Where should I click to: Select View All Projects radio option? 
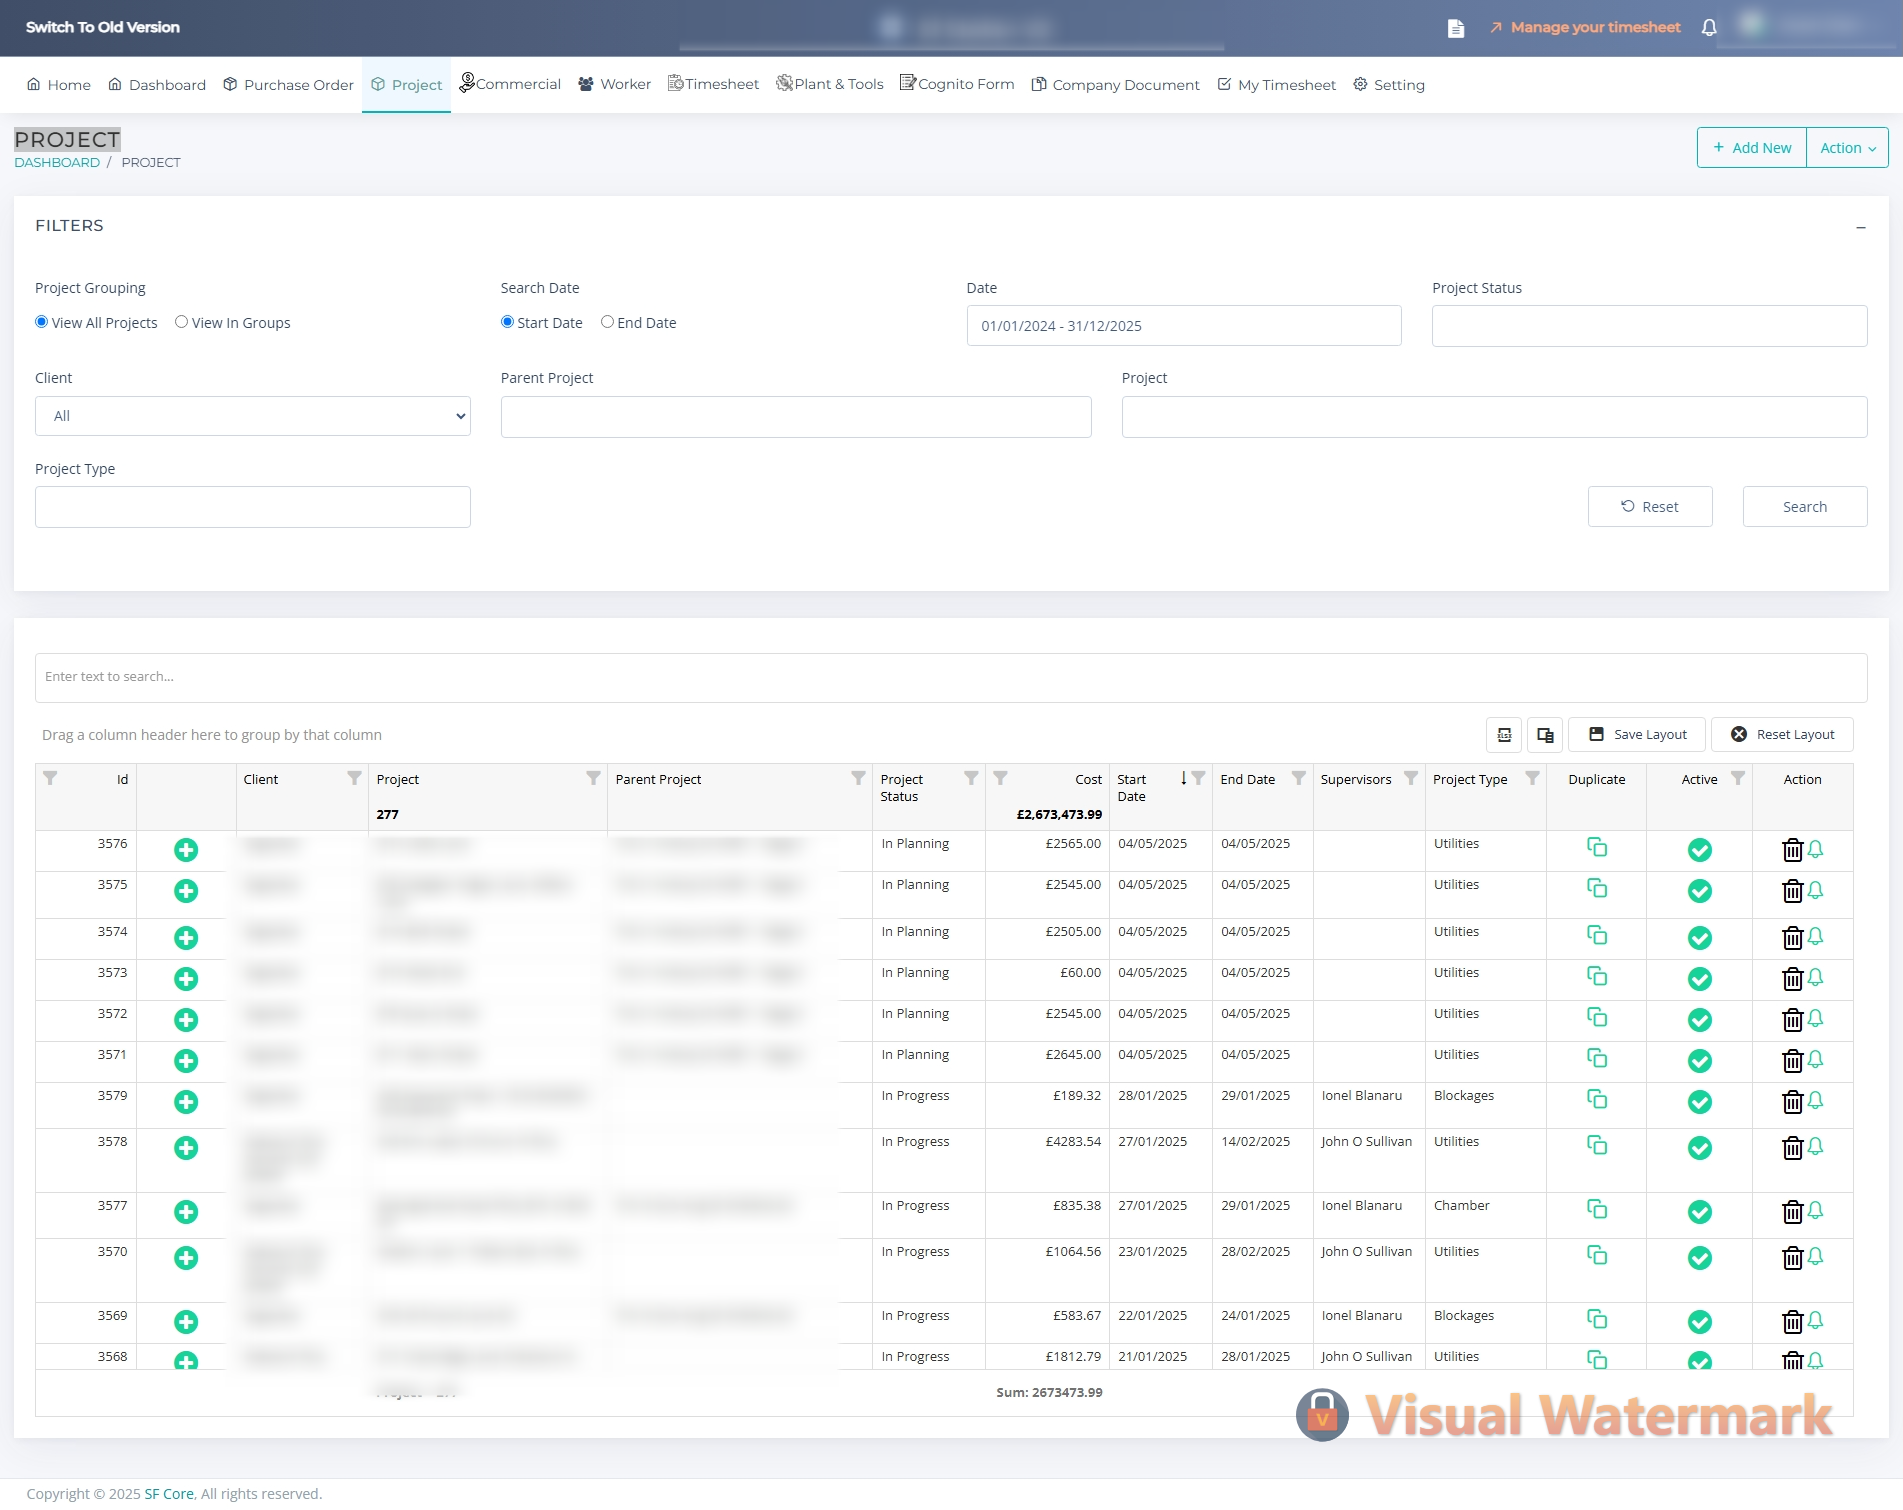pyautogui.click(x=42, y=322)
